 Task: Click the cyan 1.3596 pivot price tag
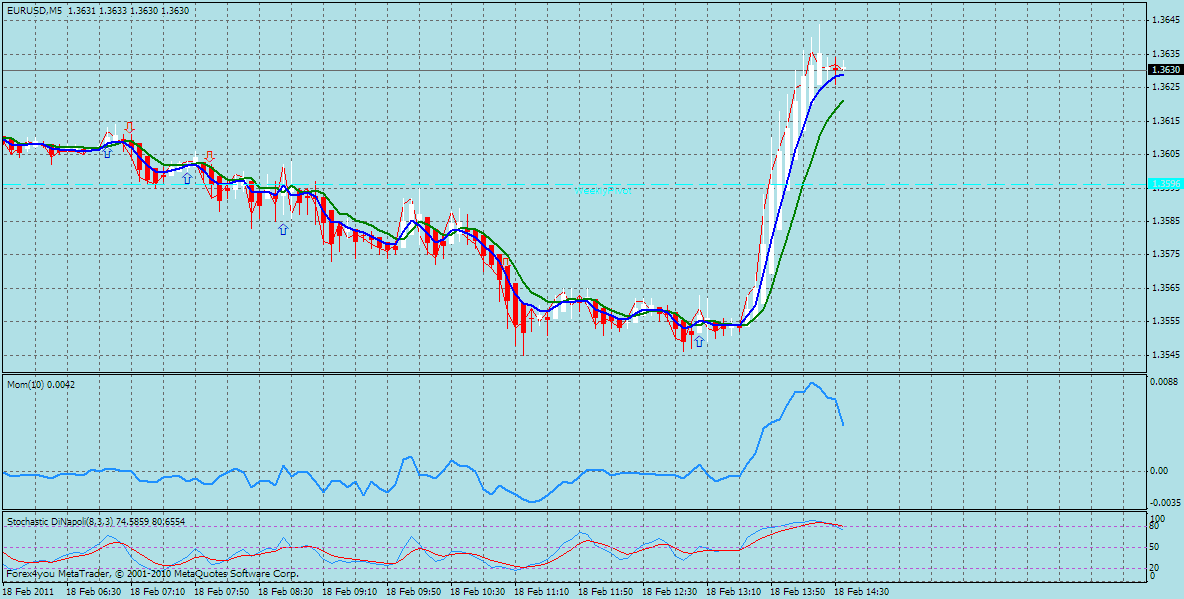1164,184
